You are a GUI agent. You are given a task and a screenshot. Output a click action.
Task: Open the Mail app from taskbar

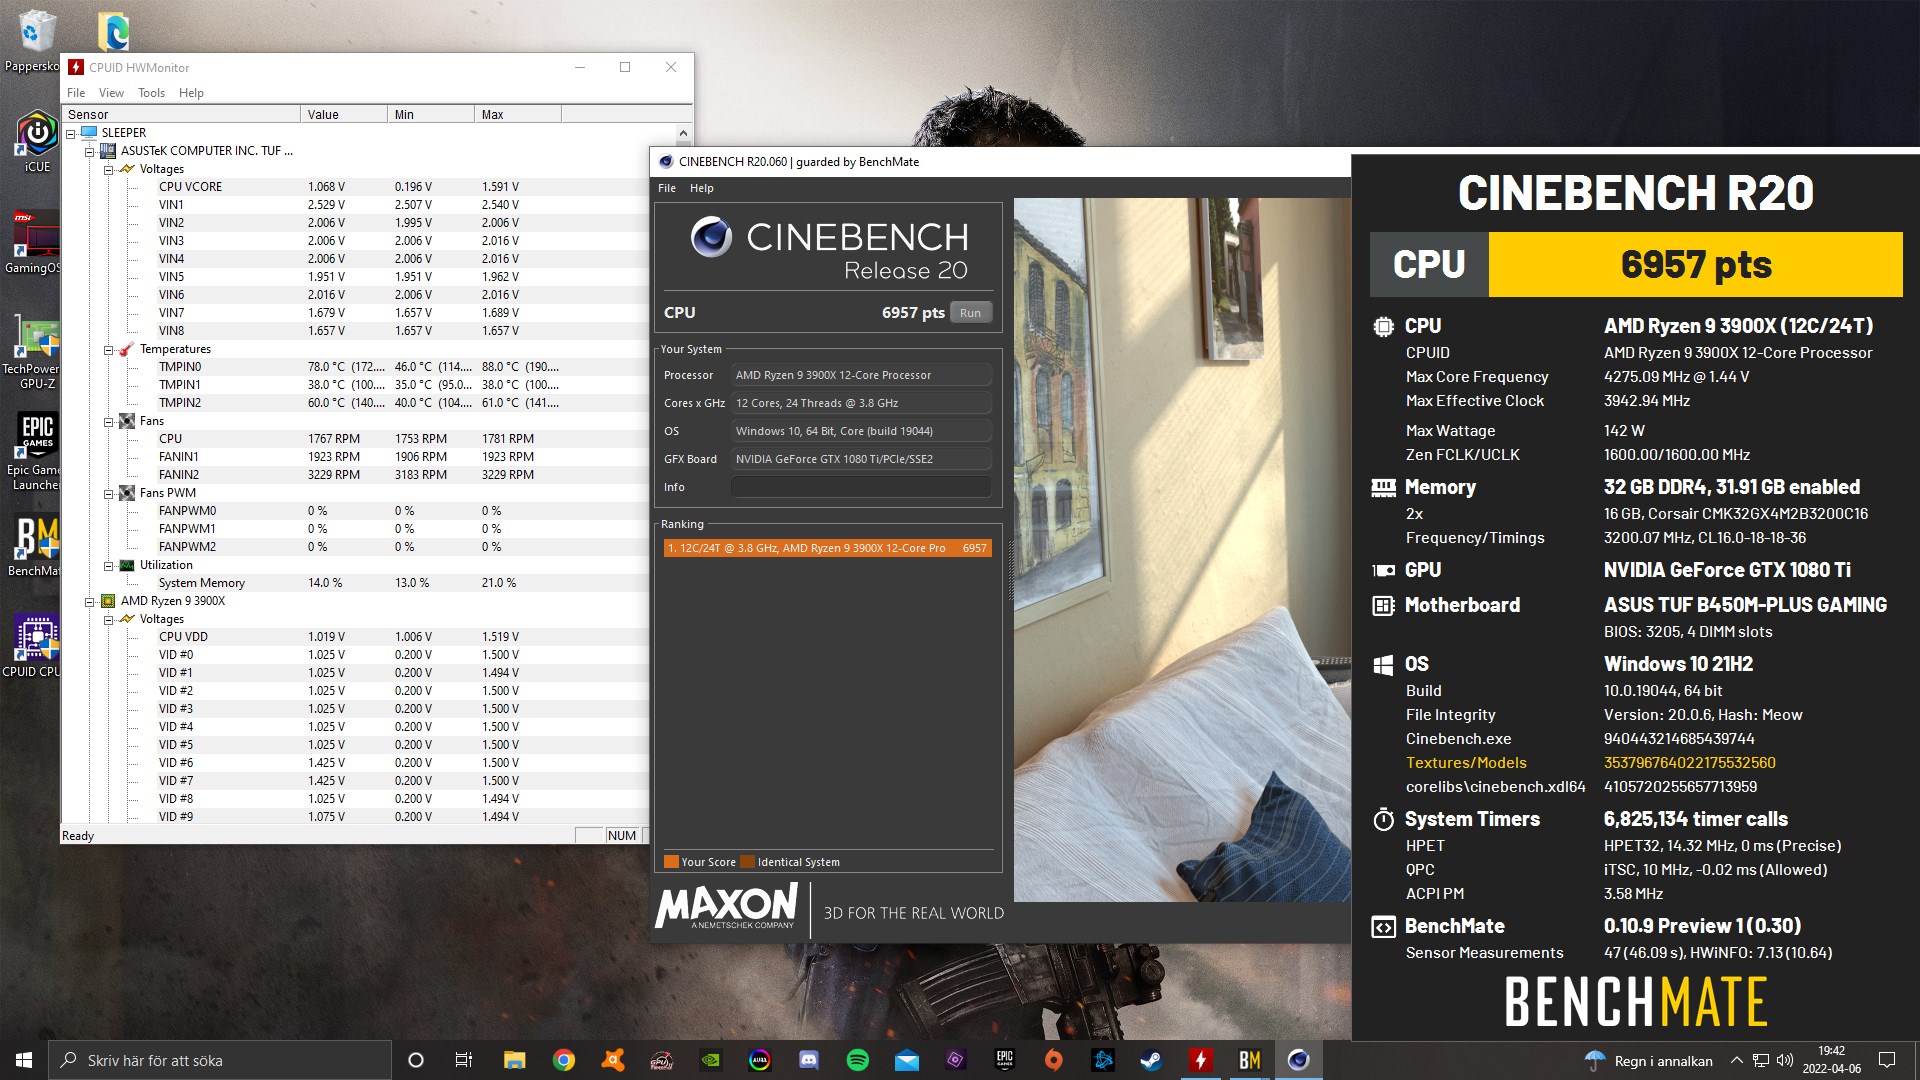[x=907, y=1060]
